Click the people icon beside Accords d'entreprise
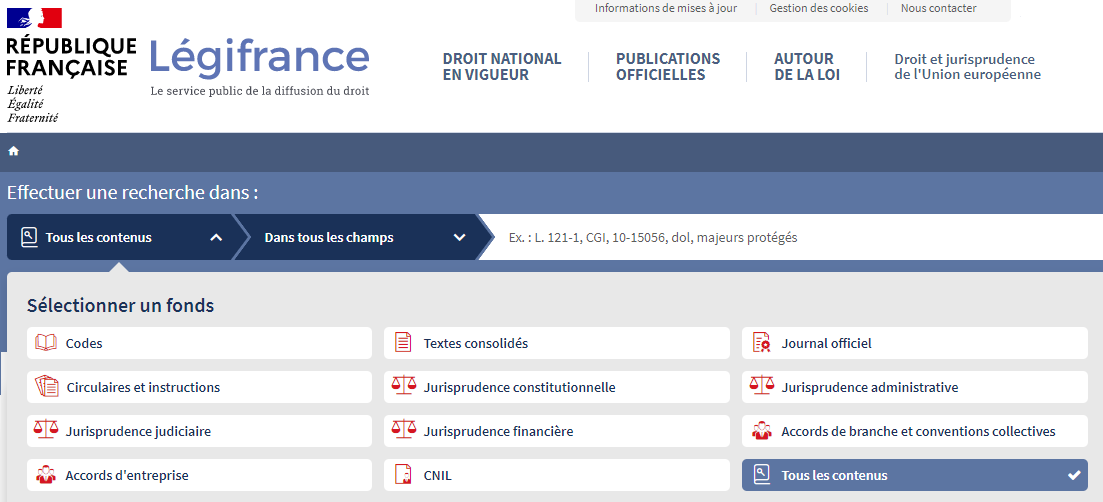The image size is (1103, 502). pyautogui.click(x=46, y=475)
